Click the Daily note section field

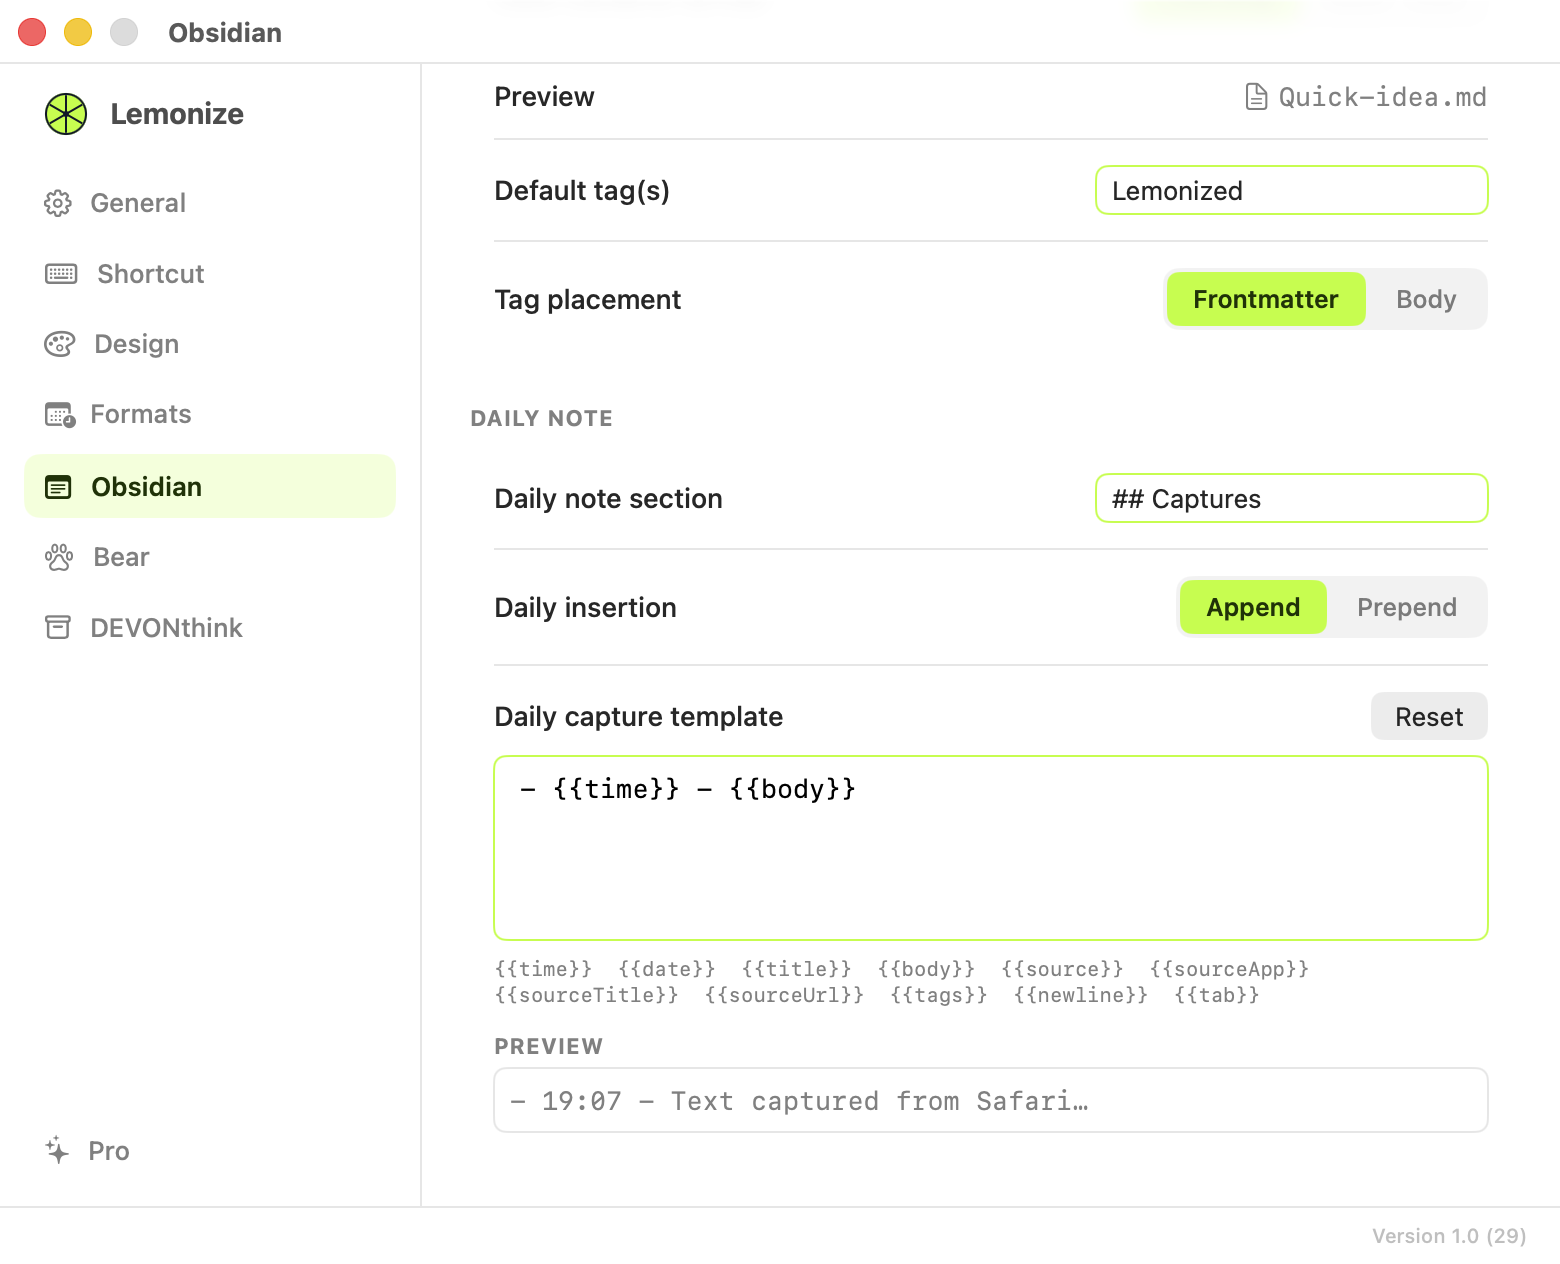coord(1291,498)
